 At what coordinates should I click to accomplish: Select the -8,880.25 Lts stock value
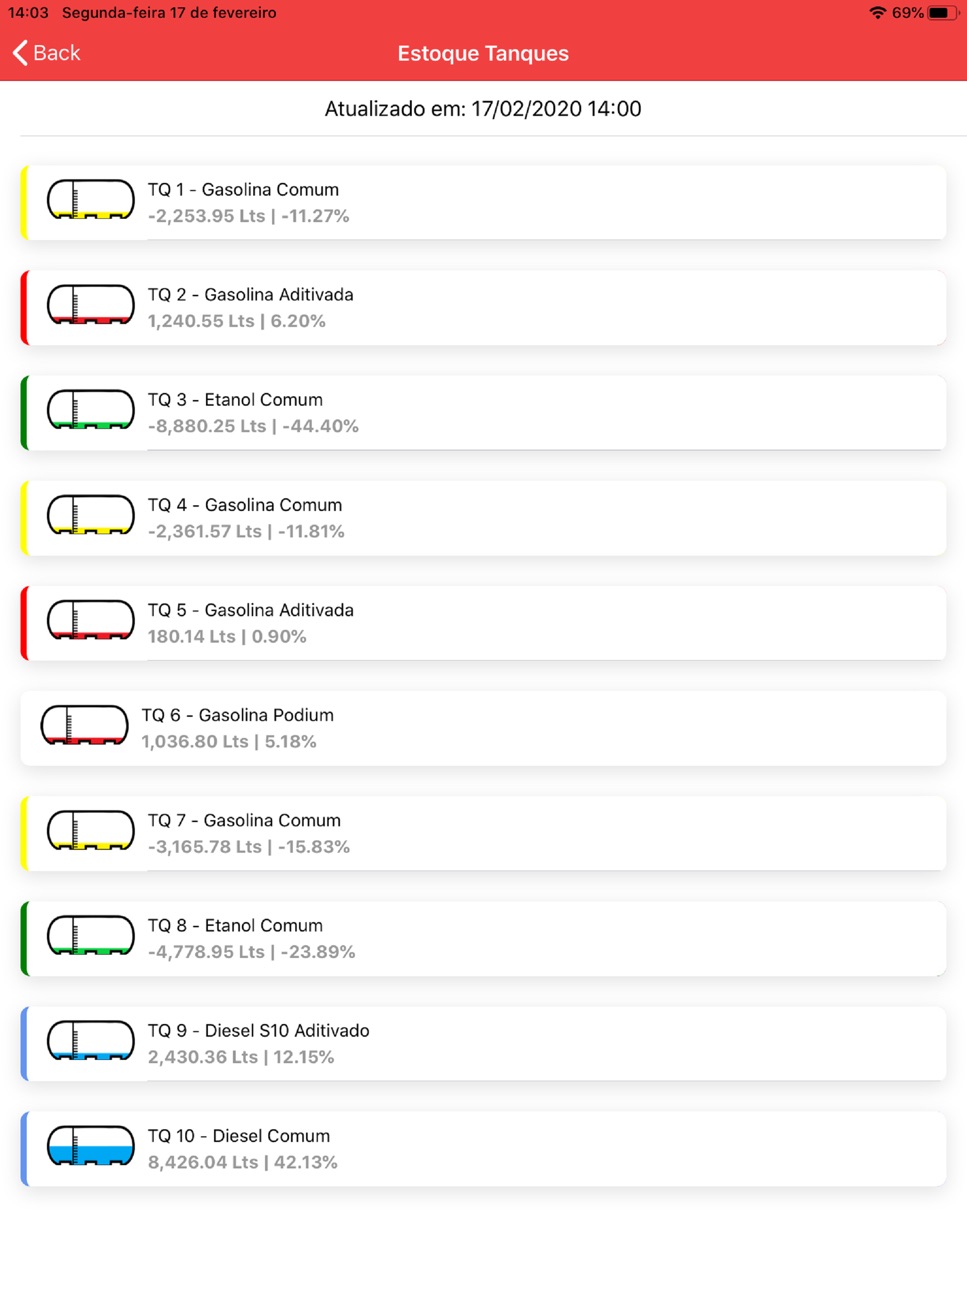207,426
